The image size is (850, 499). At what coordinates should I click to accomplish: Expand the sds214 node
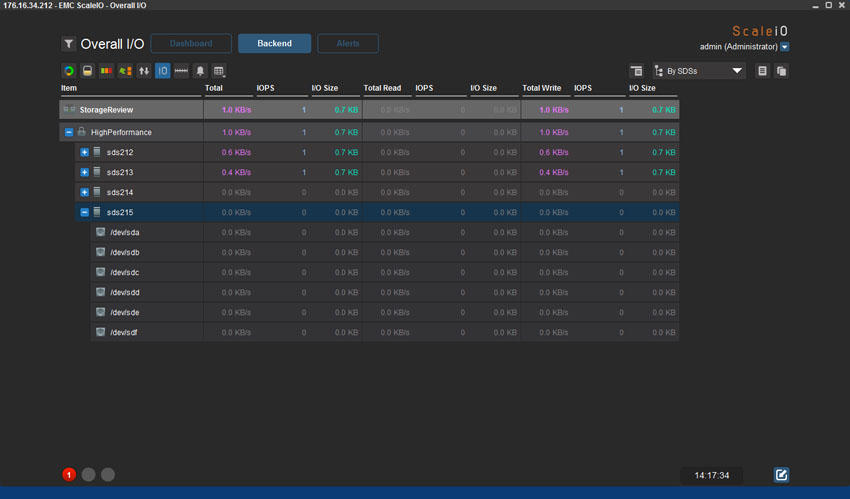[x=85, y=192]
